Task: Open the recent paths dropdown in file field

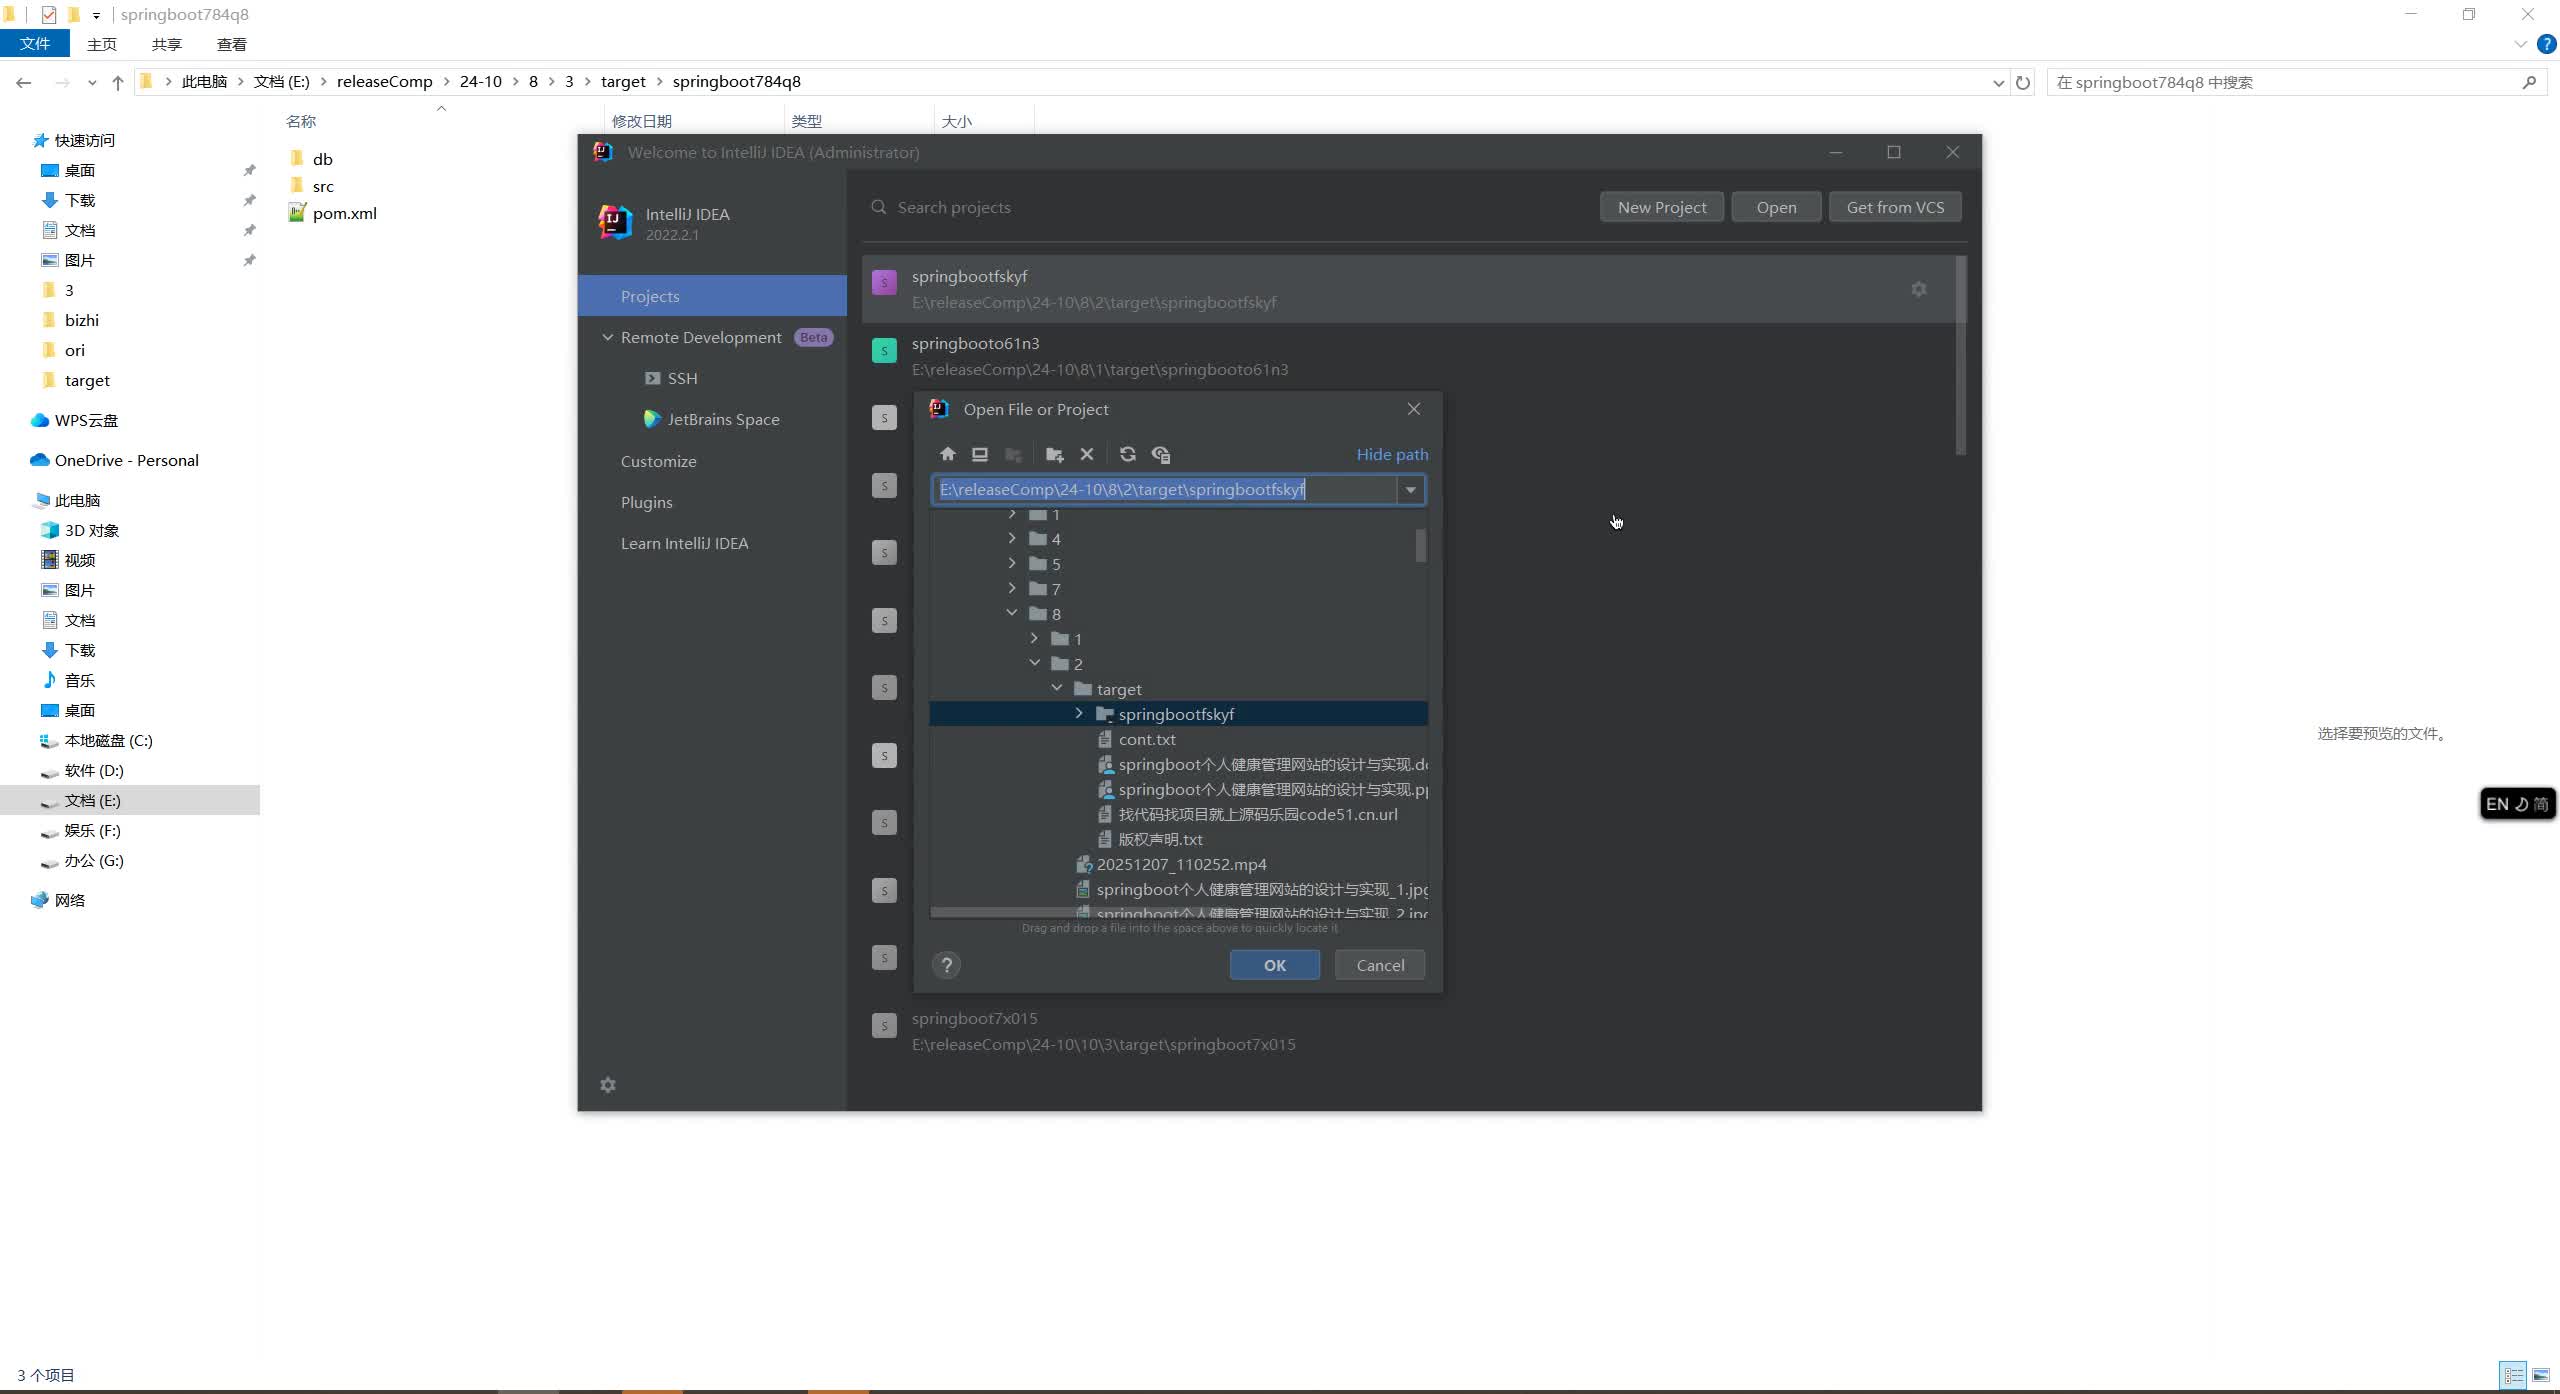Action: click(1409, 489)
